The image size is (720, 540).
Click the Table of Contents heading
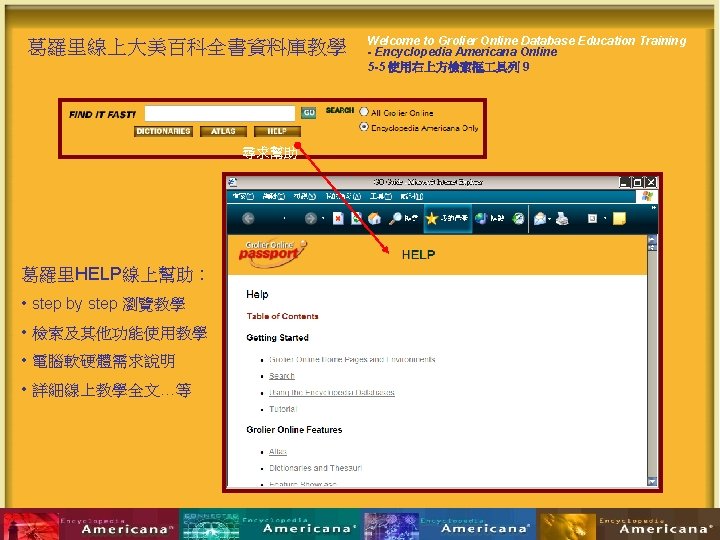pyautogui.click(x=282, y=316)
